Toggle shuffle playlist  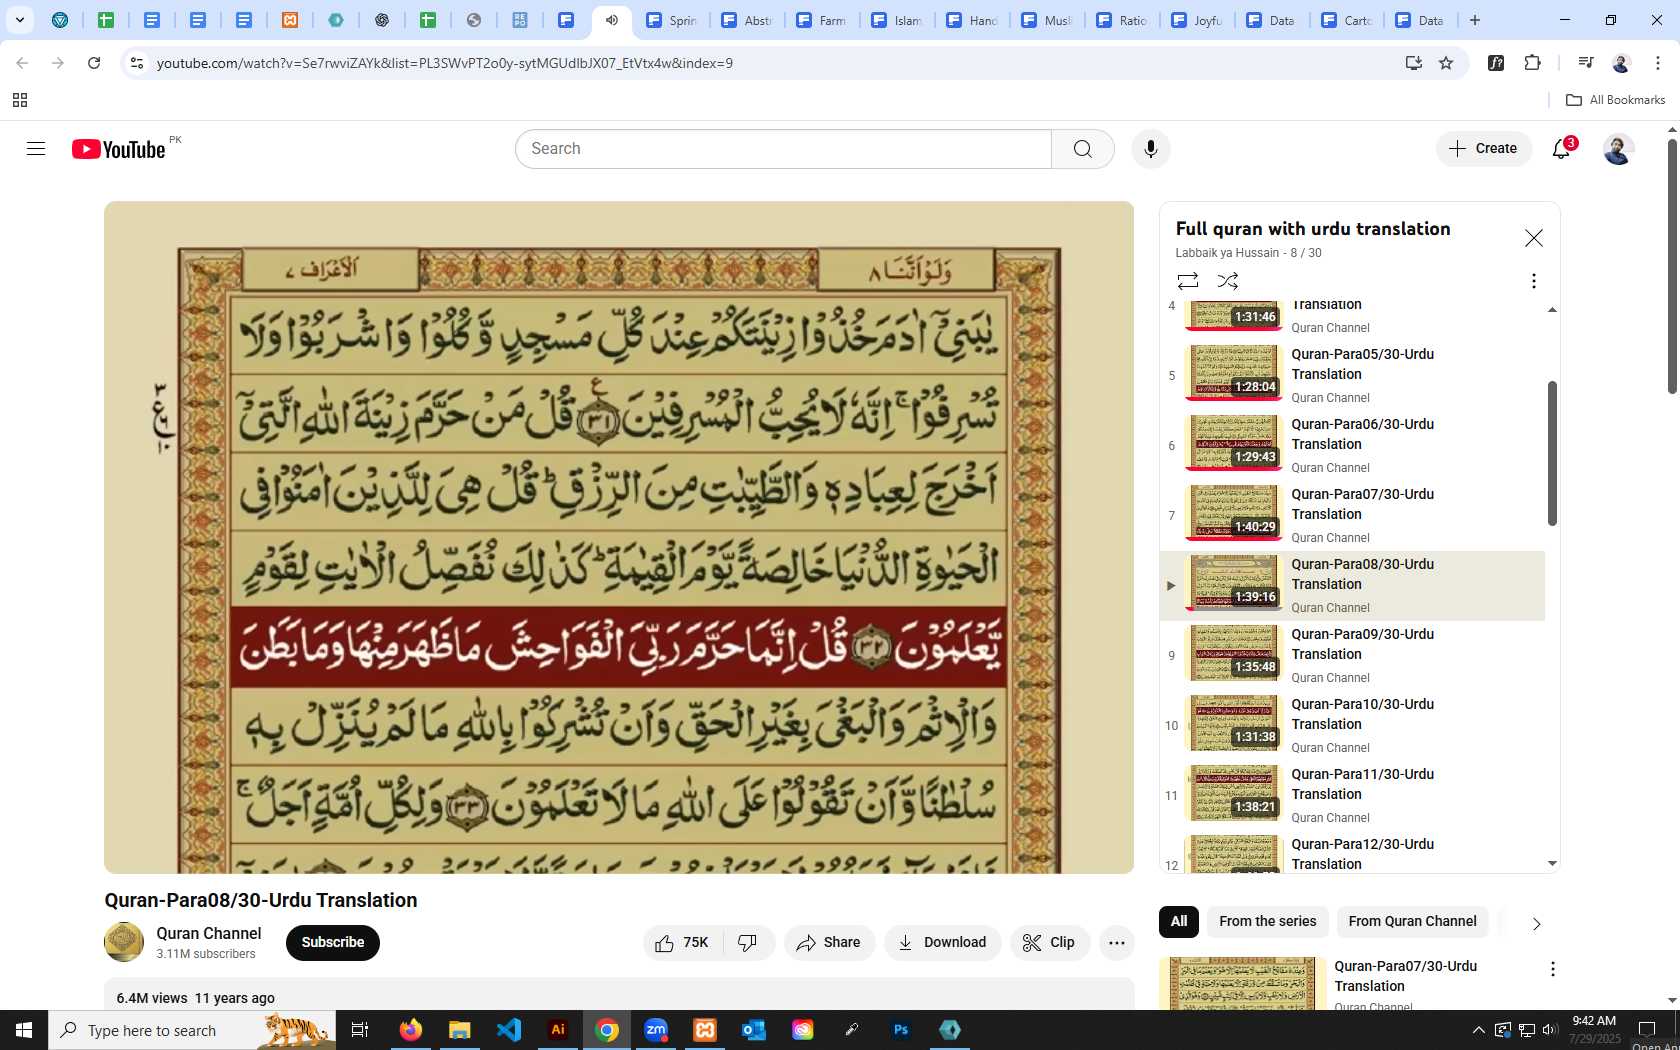pos(1228,281)
